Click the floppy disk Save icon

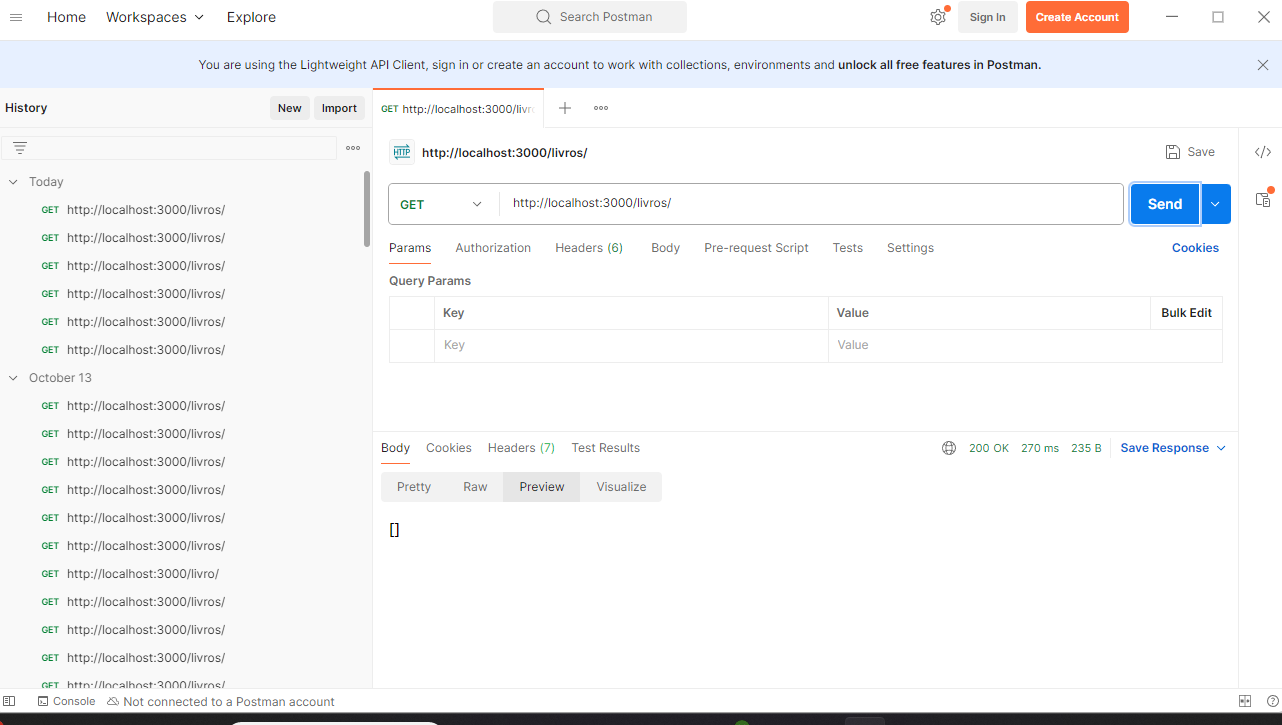coord(1173,152)
